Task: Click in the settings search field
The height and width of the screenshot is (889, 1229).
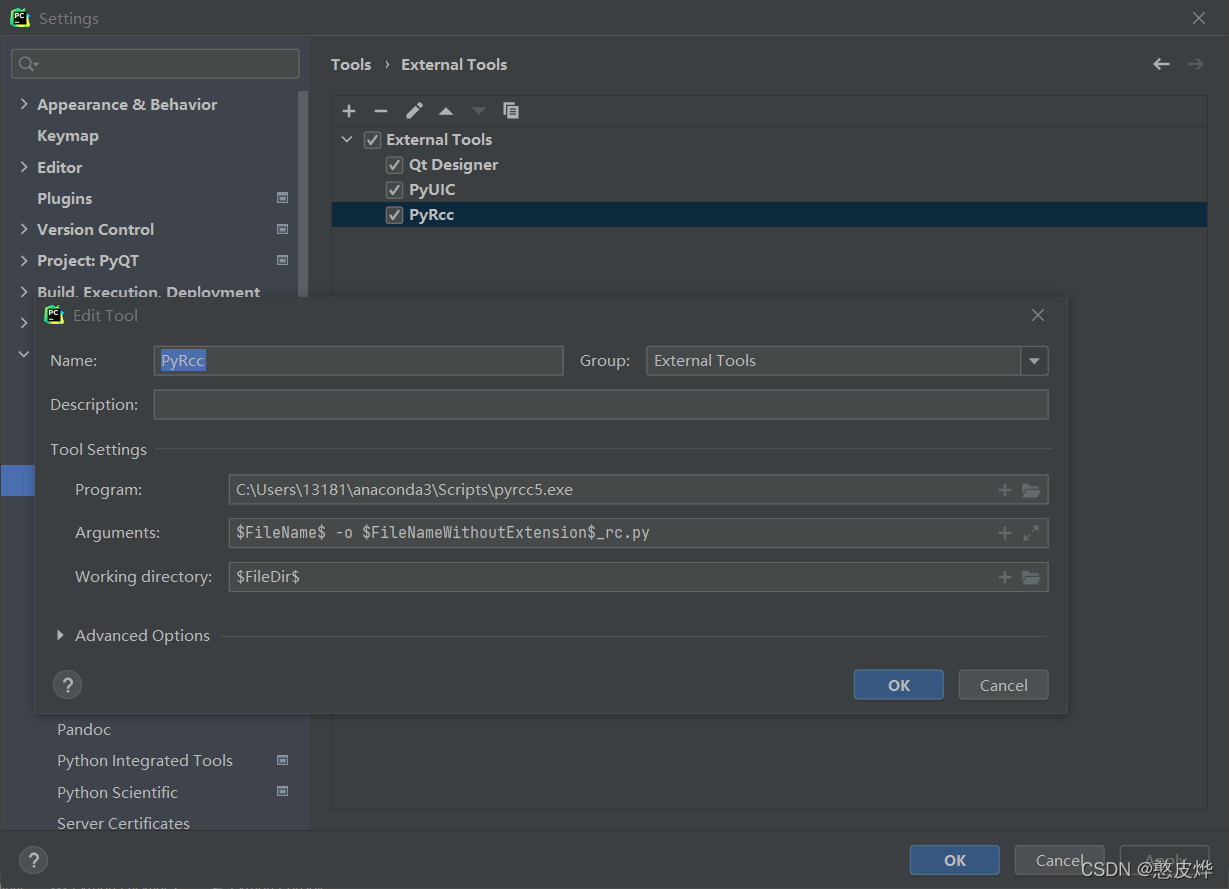Action: pos(155,64)
